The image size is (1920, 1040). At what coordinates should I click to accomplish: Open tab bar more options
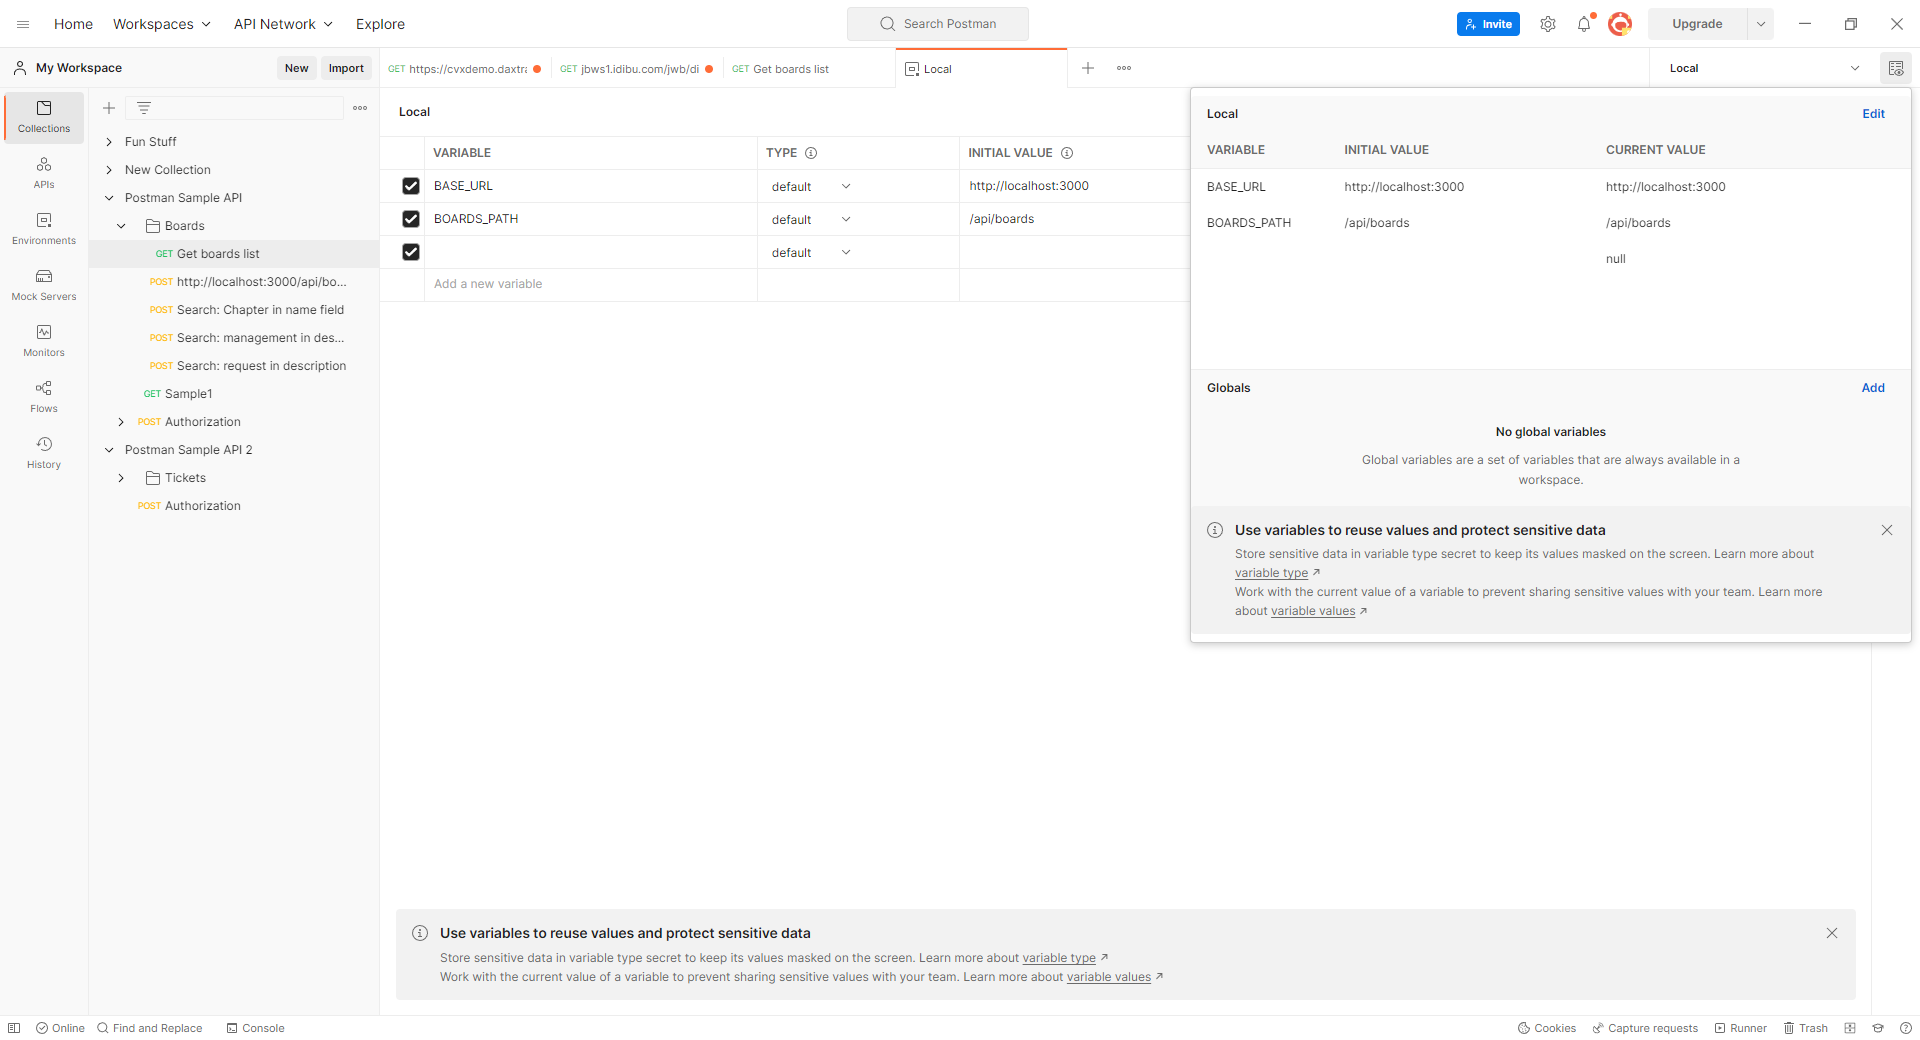(x=1124, y=68)
